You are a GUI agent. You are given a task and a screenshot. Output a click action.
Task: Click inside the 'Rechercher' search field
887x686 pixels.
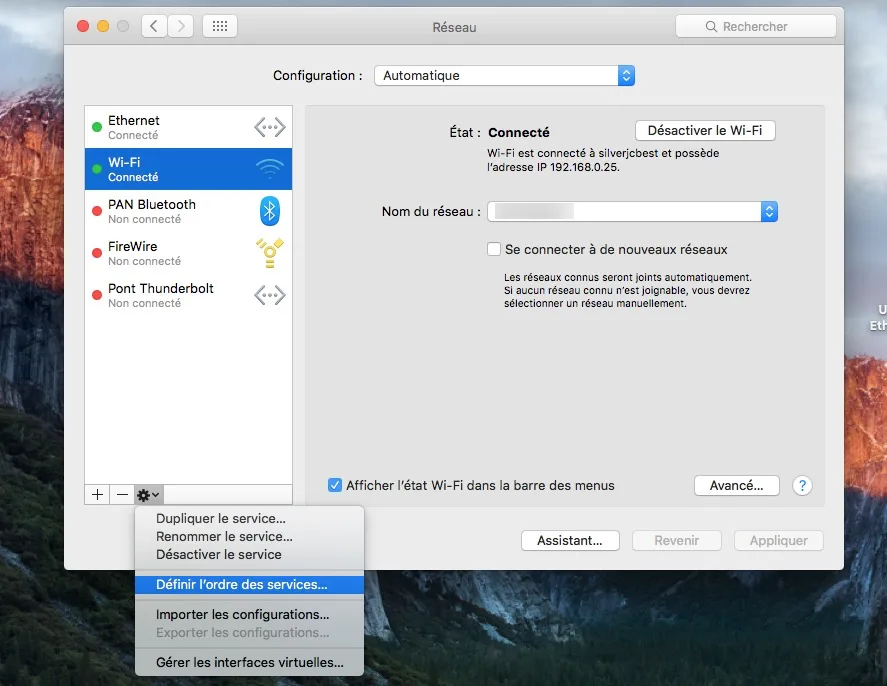coord(756,26)
